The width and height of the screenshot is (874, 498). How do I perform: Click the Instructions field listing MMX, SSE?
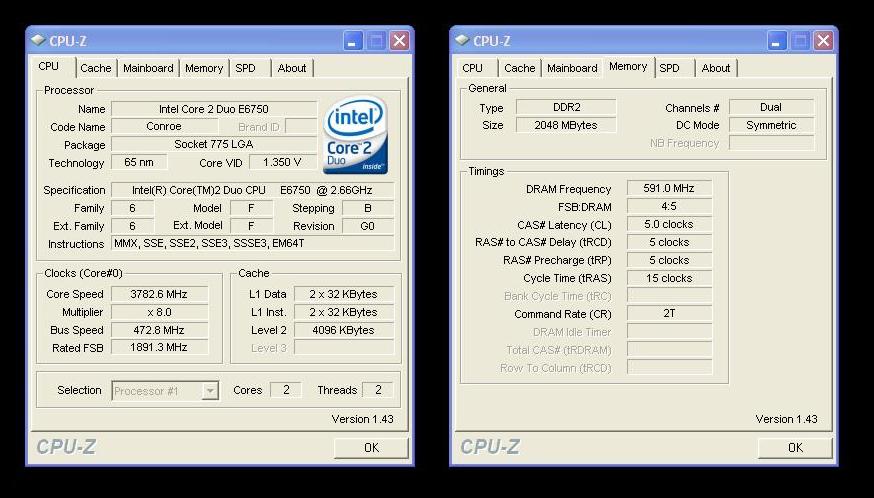[253, 243]
